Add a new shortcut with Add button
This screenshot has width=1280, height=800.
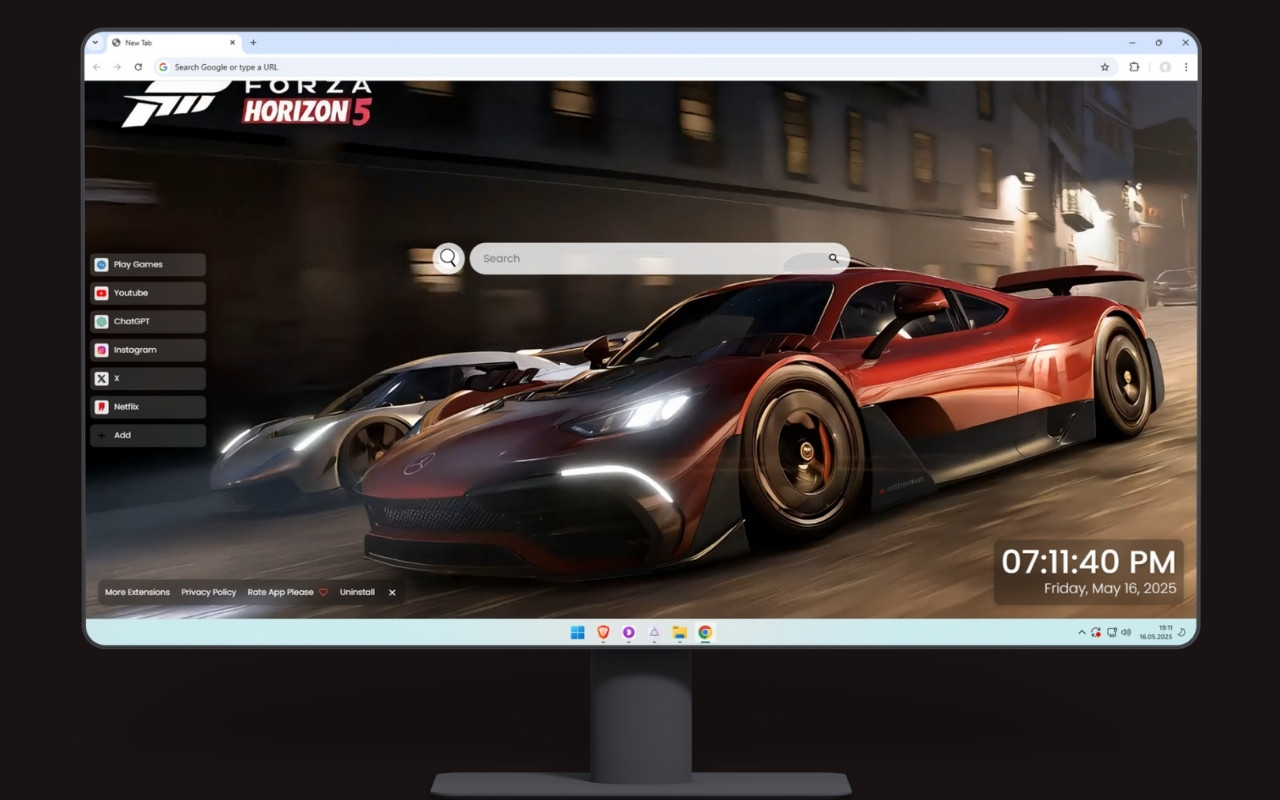click(x=148, y=435)
